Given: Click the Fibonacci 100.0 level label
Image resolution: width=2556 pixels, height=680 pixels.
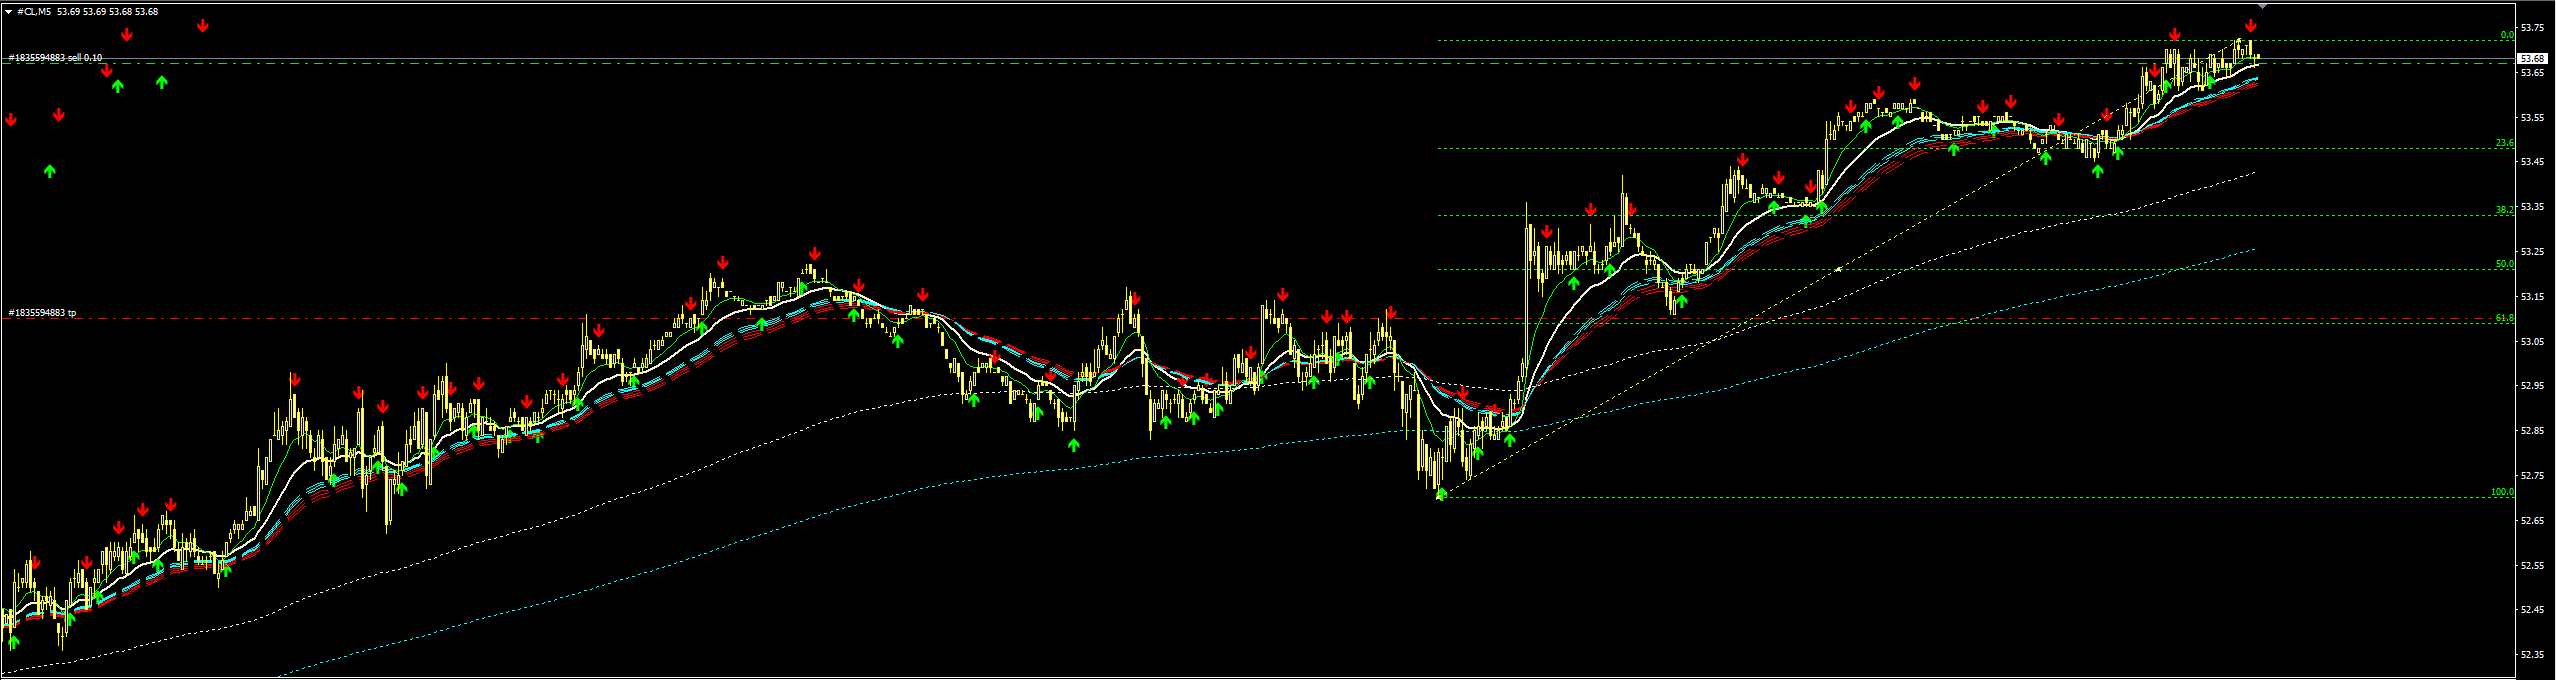Looking at the screenshot, I should pos(2502,492).
